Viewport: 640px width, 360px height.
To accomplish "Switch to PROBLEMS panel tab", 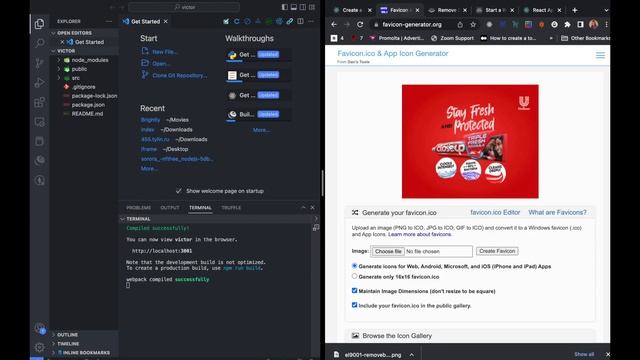I will tap(138, 208).
